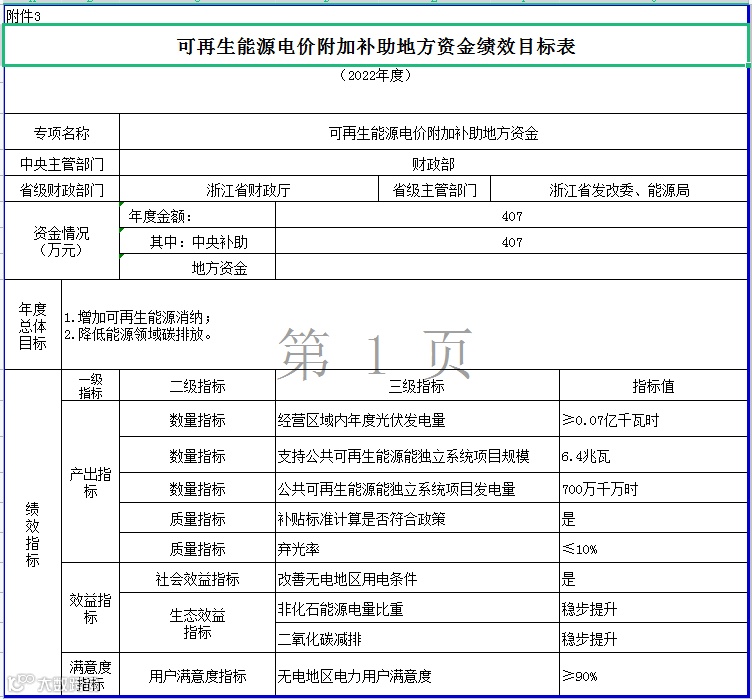Select the 财政部 cell
Image resolution: width=752 pixels, height=699 pixels.
coord(434,163)
